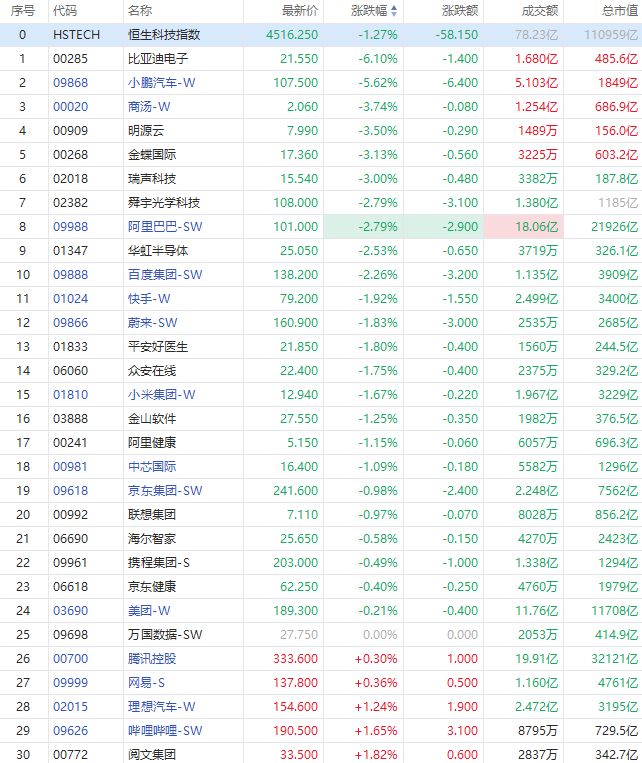Click stock code 00020

click(x=71, y=107)
